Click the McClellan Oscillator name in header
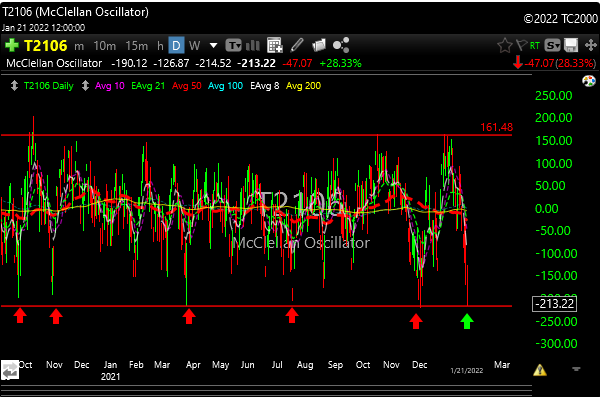This screenshot has width=600, height=397. 54,63
